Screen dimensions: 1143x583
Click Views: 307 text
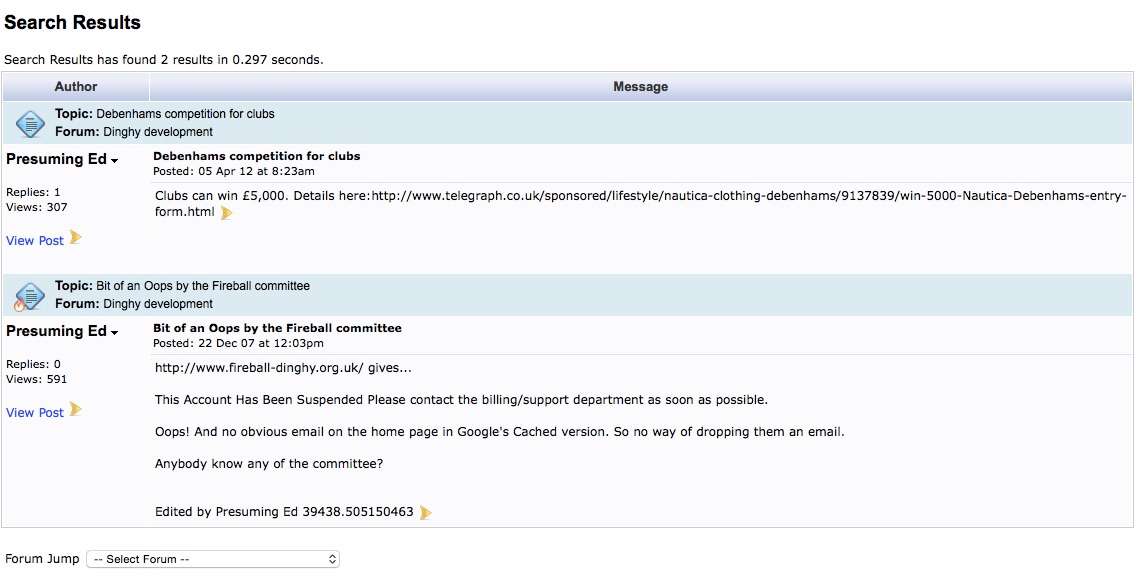[36, 207]
